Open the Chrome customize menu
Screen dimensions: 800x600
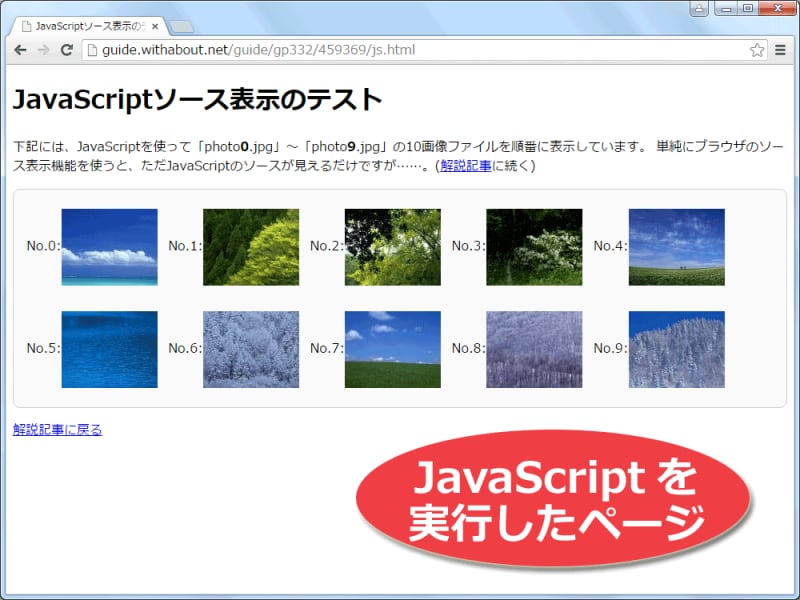pyautogui.click(x=782, y=50)
